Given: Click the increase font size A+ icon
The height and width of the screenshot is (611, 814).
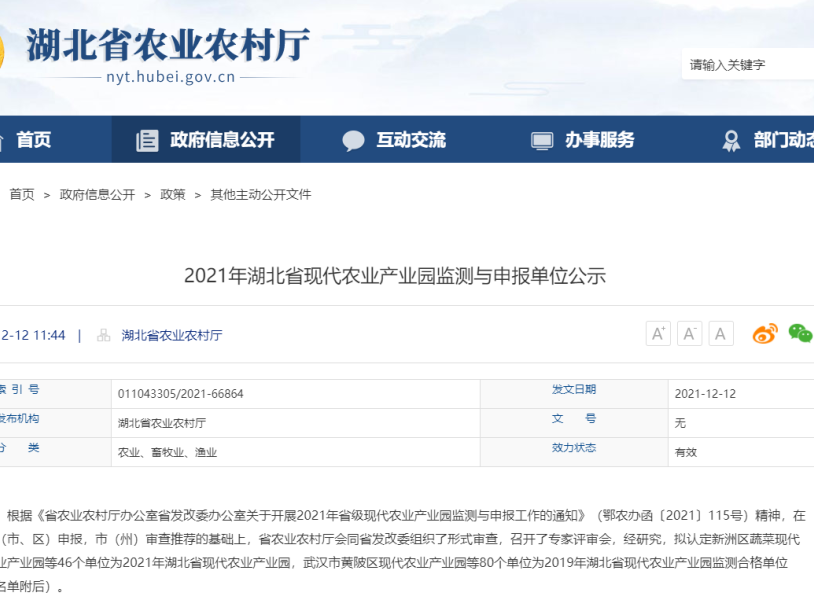Looking at the screenshot, I should pyautogui.click(x=658, y=334).
